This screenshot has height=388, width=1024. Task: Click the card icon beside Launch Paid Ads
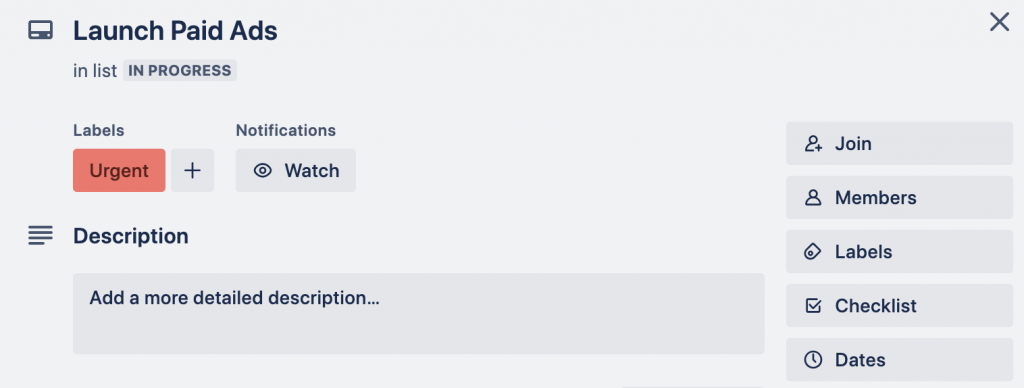coord(40,31)
